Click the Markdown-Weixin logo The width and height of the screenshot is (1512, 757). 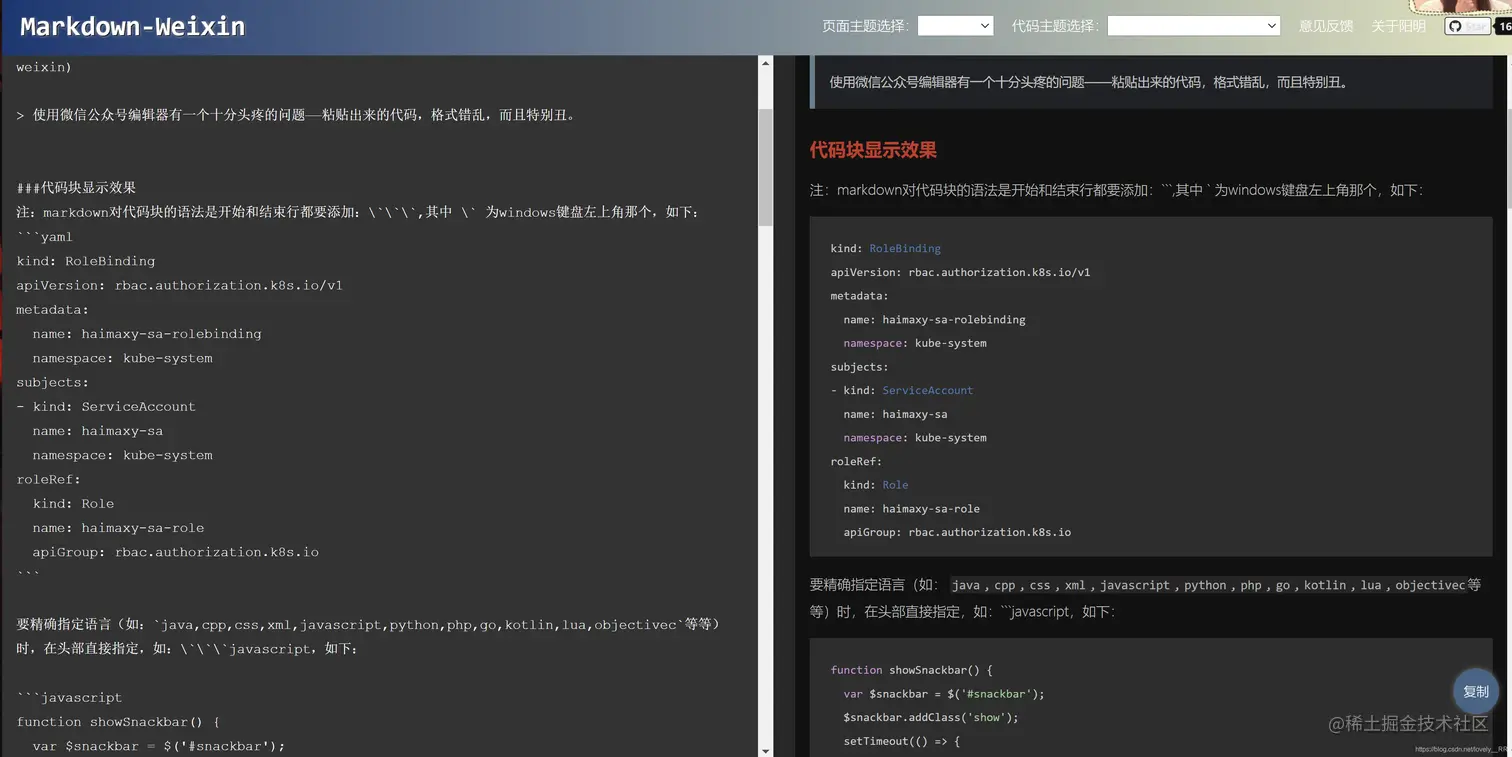[x=130, y=26]
